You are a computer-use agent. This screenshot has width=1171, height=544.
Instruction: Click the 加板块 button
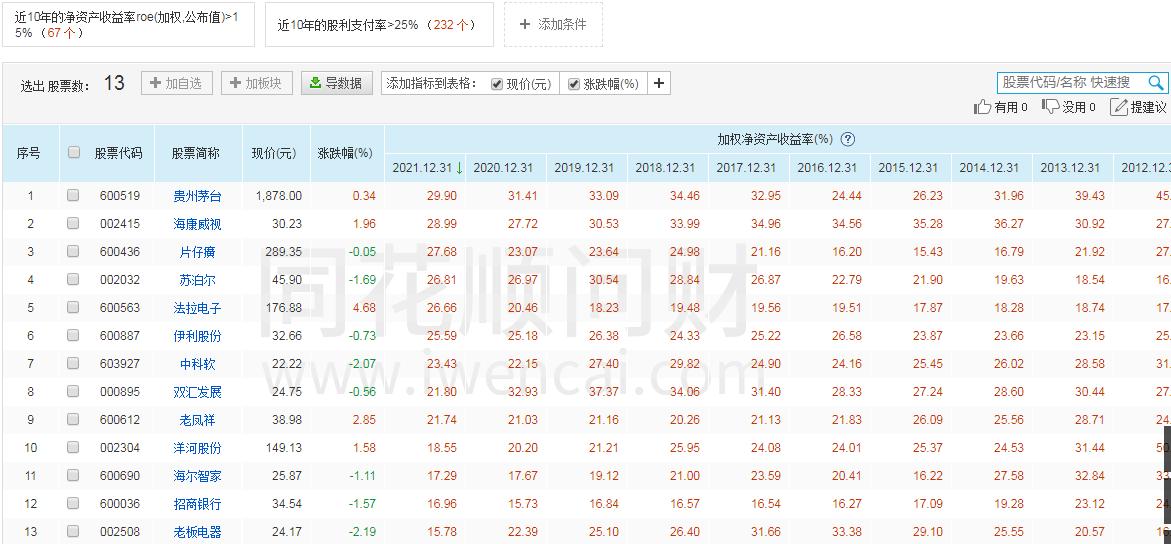point(257,83)
